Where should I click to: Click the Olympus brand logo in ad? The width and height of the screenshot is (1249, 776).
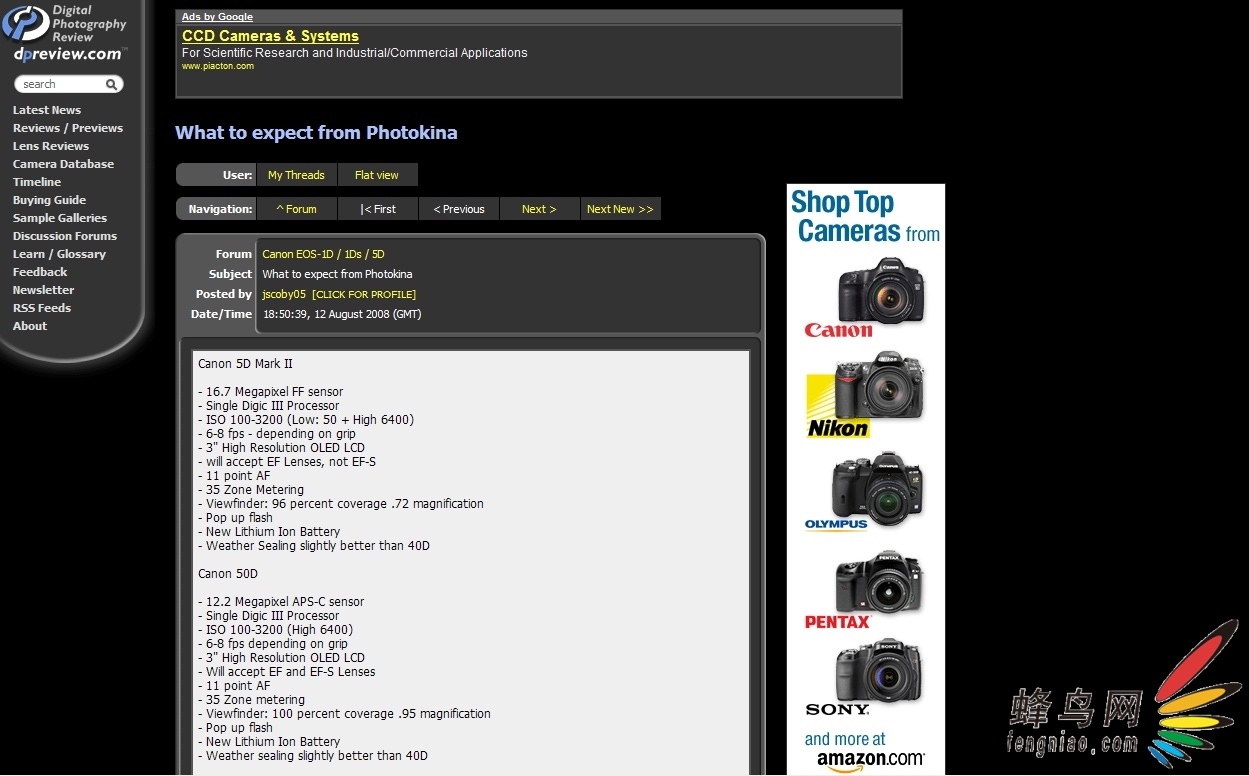[836, 524]
